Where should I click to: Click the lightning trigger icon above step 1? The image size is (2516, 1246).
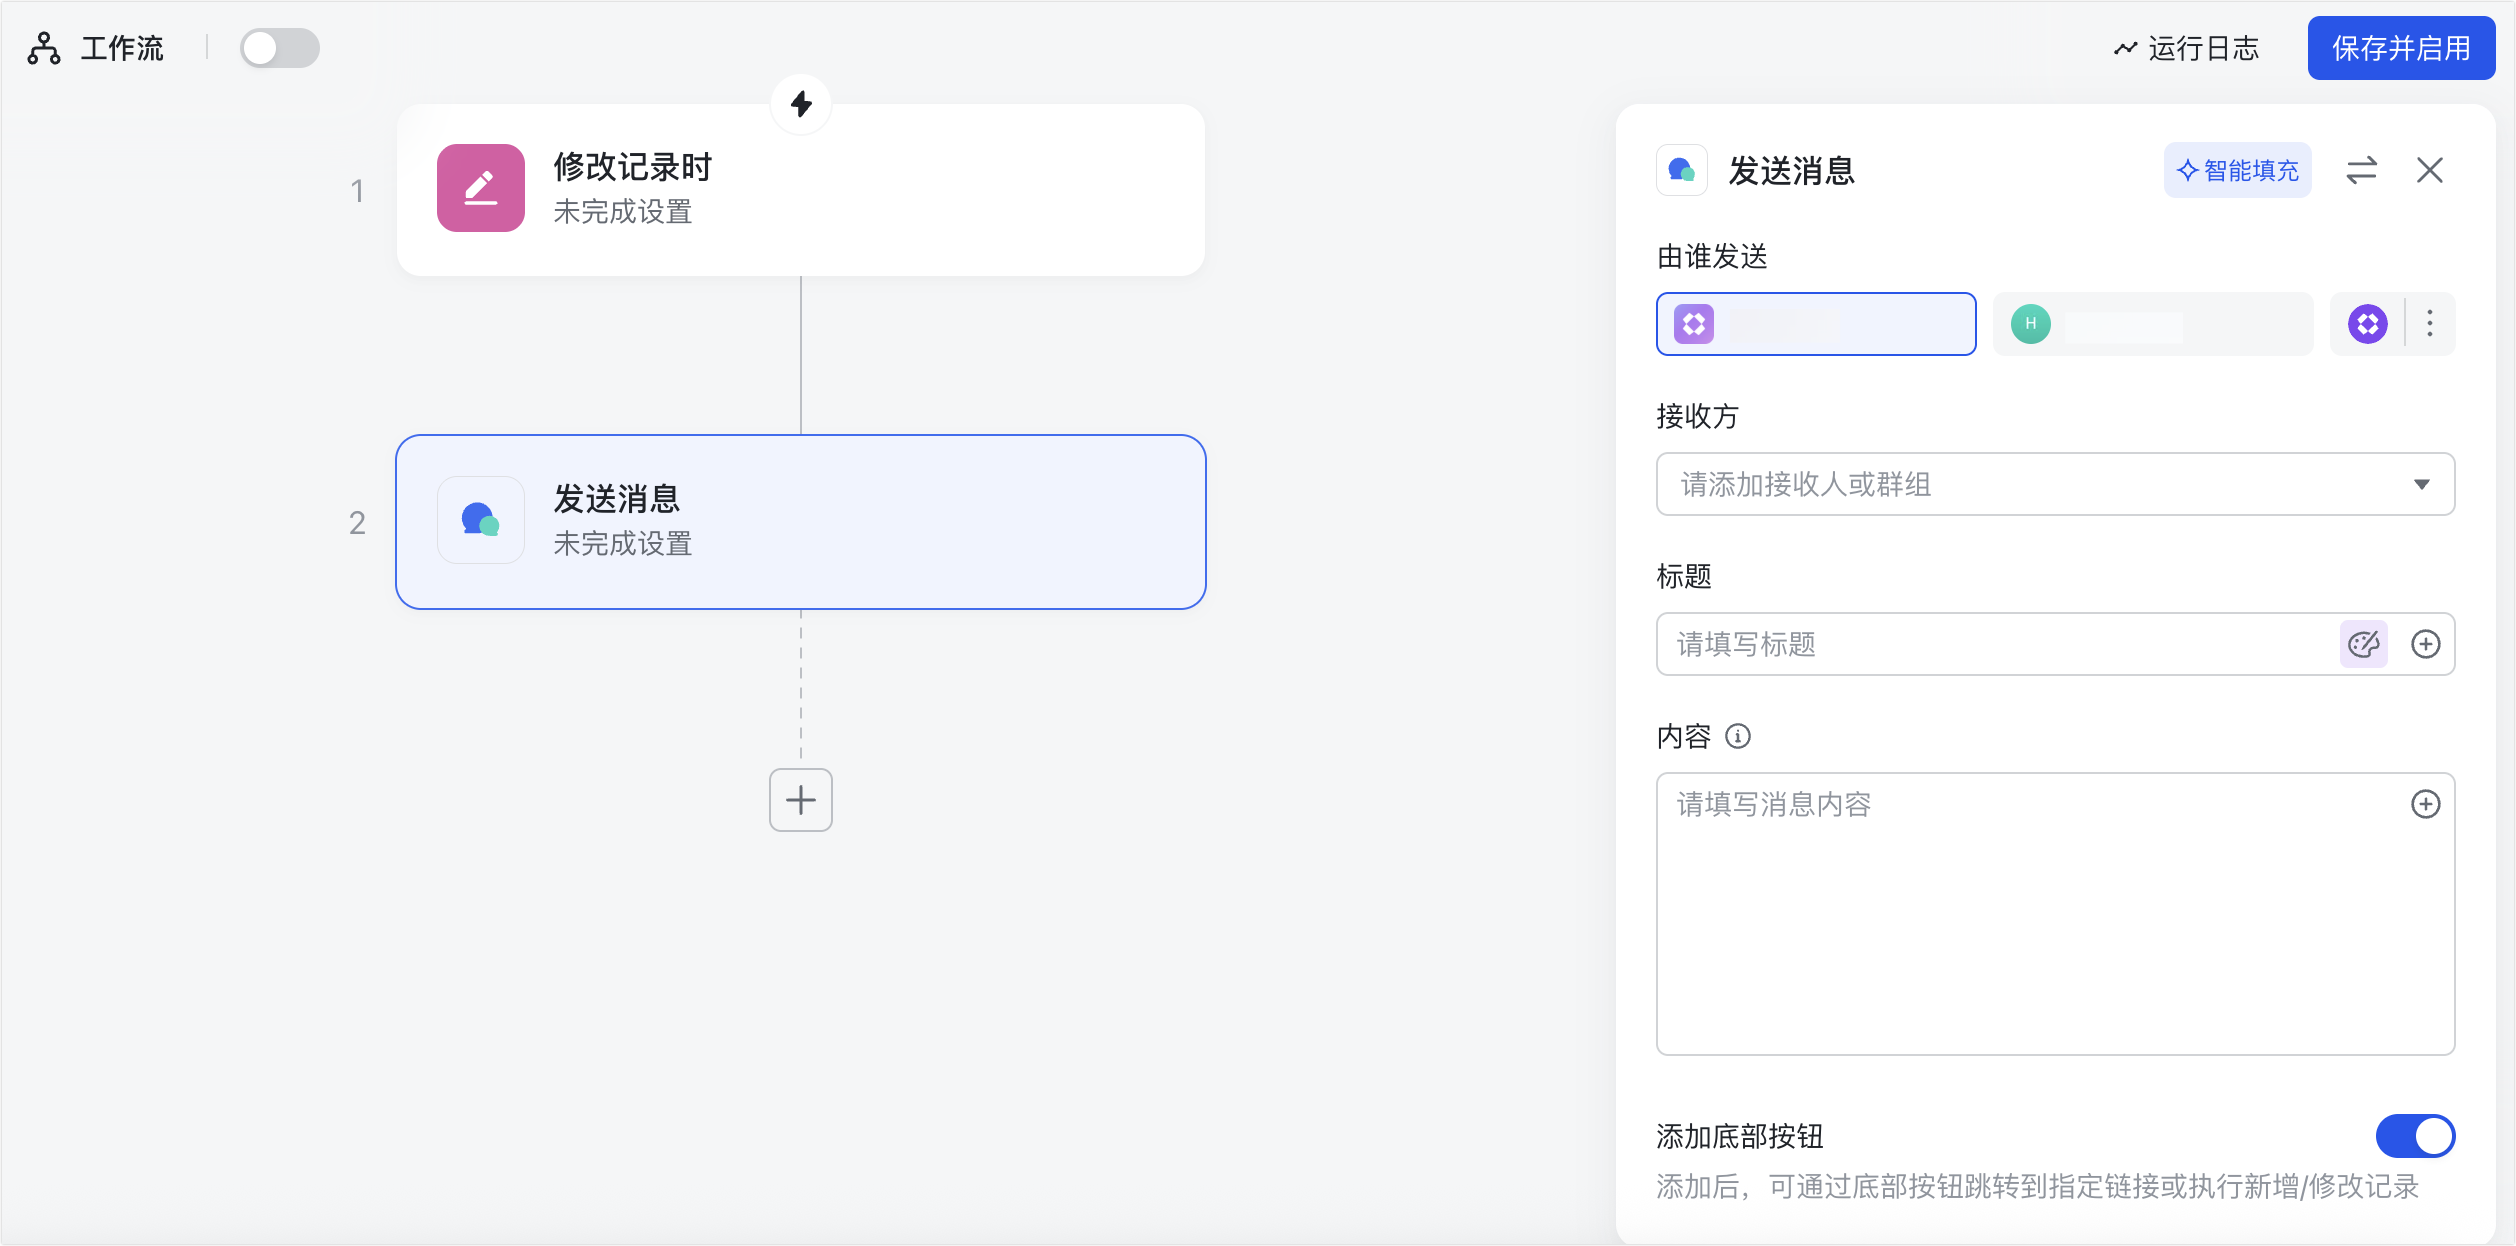[x=801, y=104]
